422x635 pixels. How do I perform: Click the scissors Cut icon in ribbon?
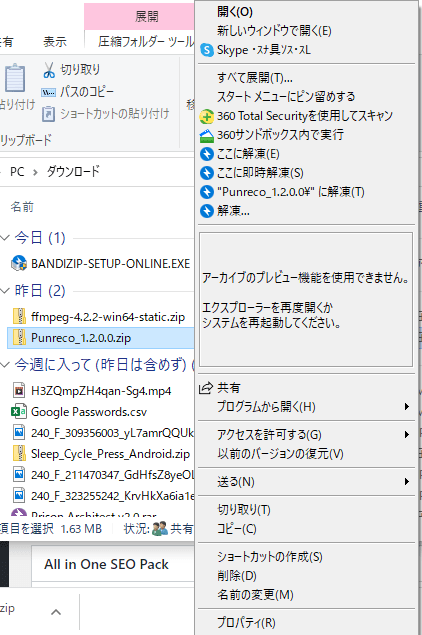coord(49,70)
